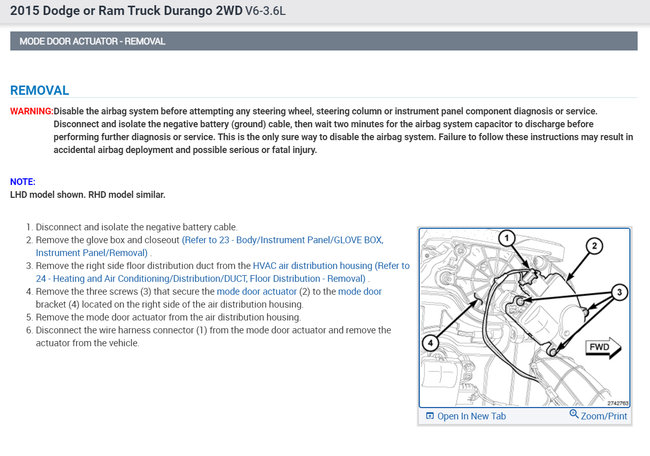Viewport: 650px width, 456px height.
Task: Click 'Remove the three screws (3)' text in step 4
Action: click(93, 291)
